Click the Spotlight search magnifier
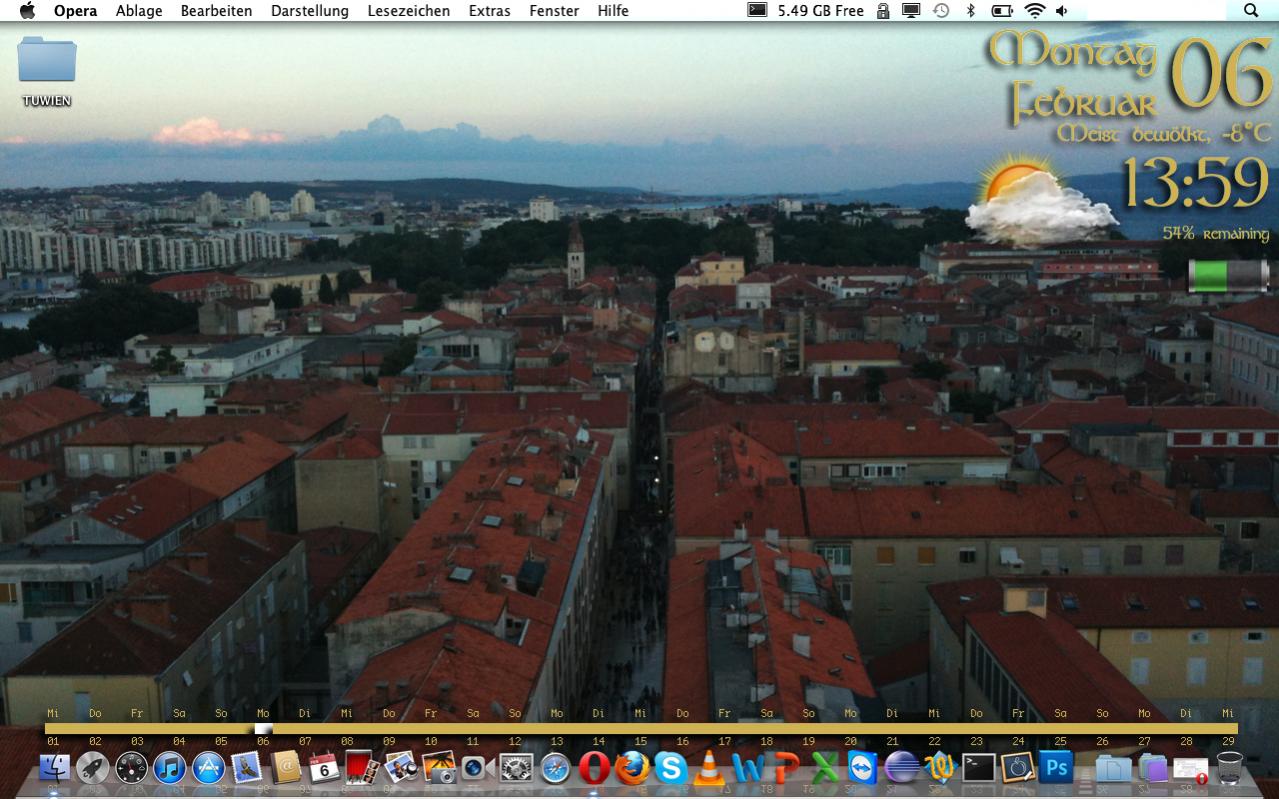 click(x=1251, y=11)
